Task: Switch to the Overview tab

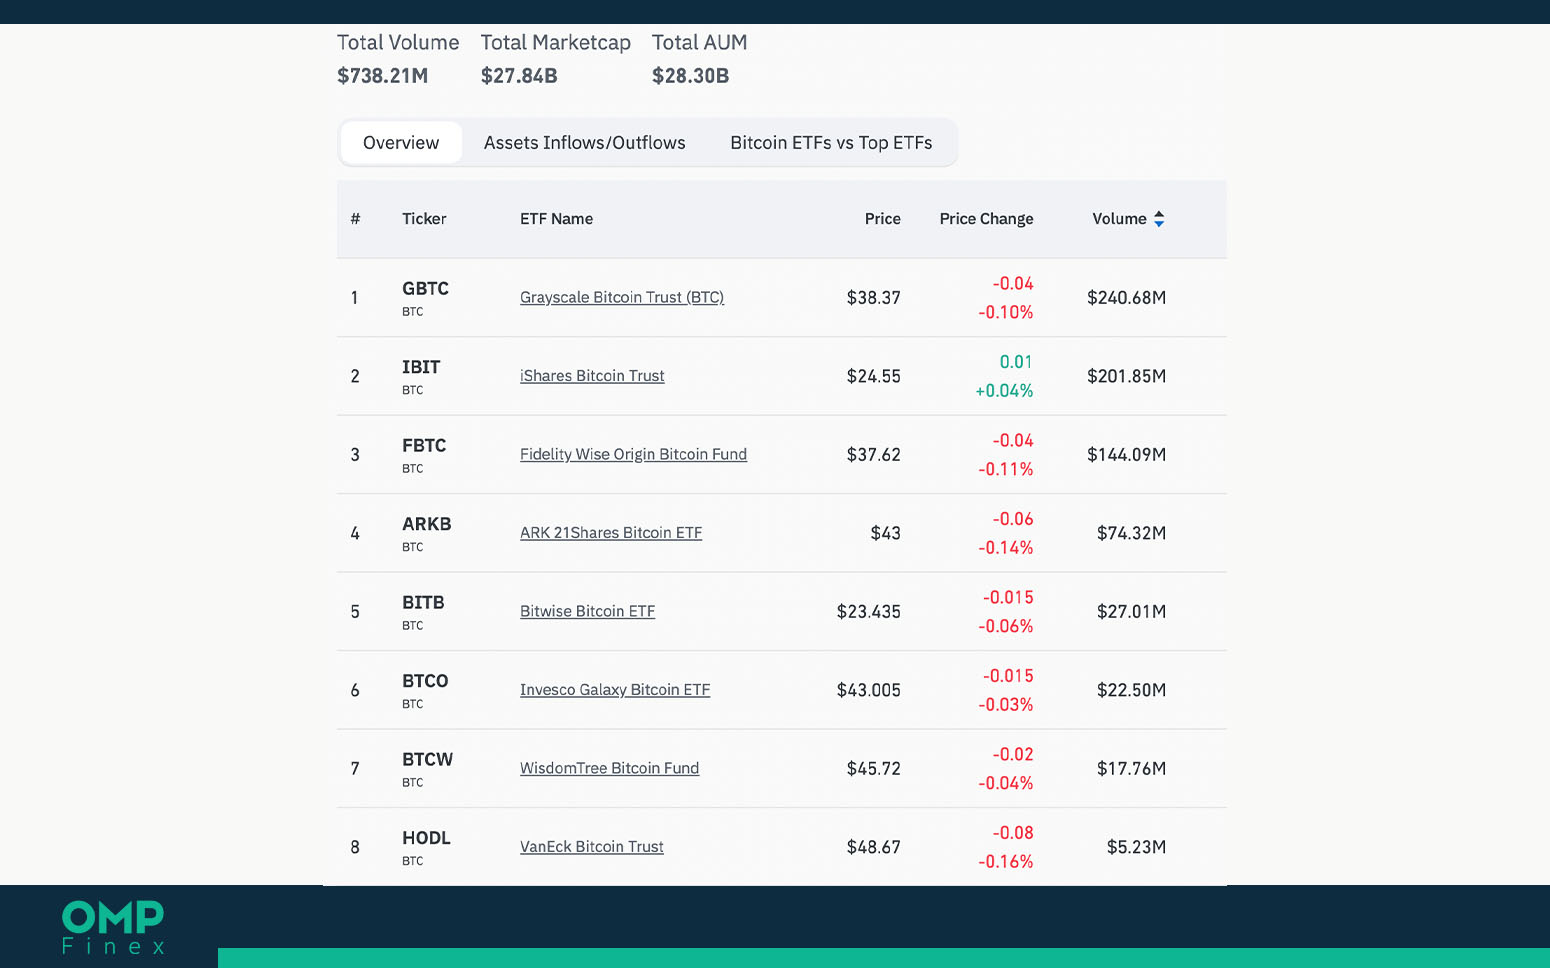Action: 401,143
